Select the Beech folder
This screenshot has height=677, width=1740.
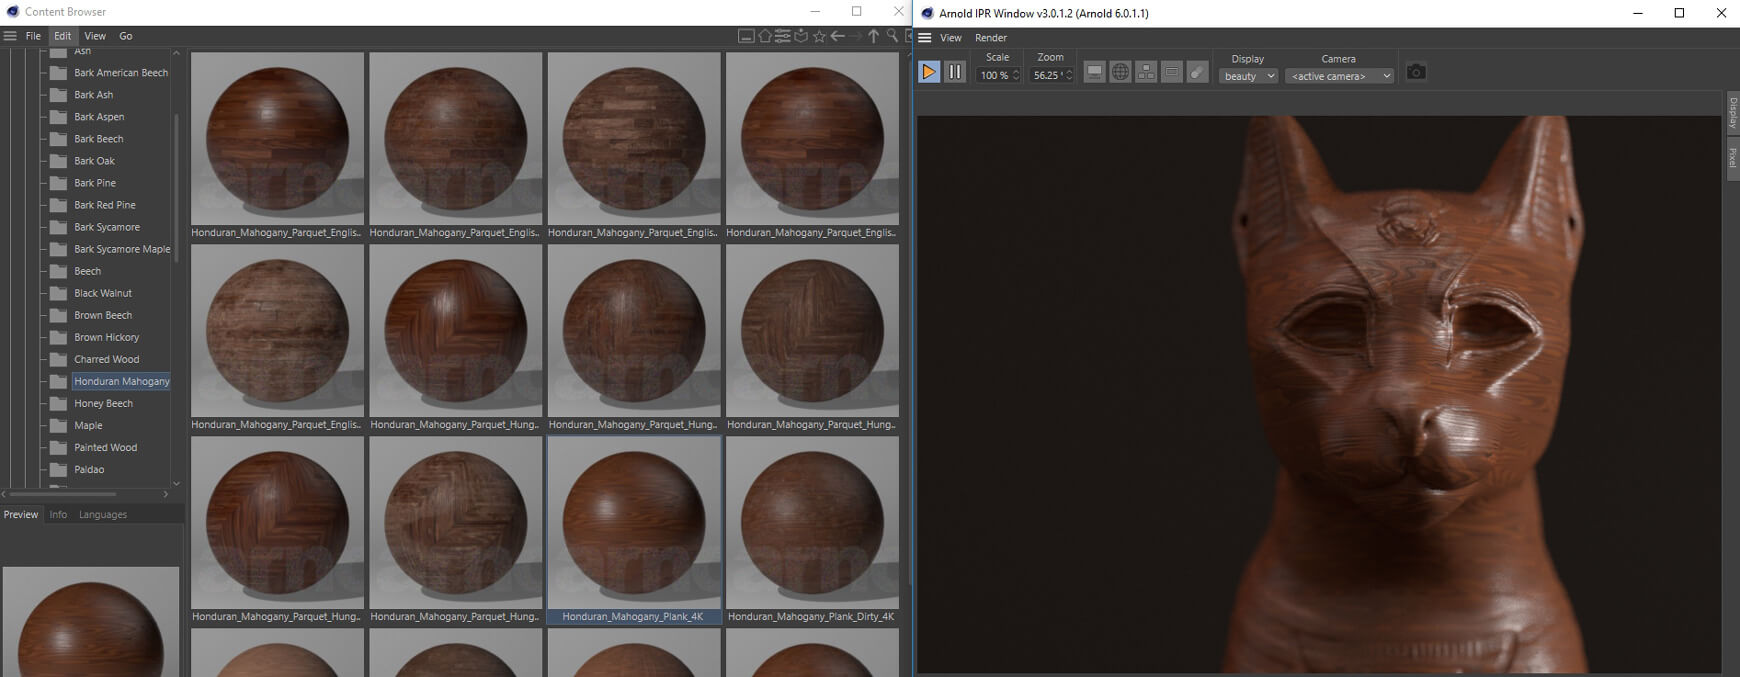tap(87, 271)
